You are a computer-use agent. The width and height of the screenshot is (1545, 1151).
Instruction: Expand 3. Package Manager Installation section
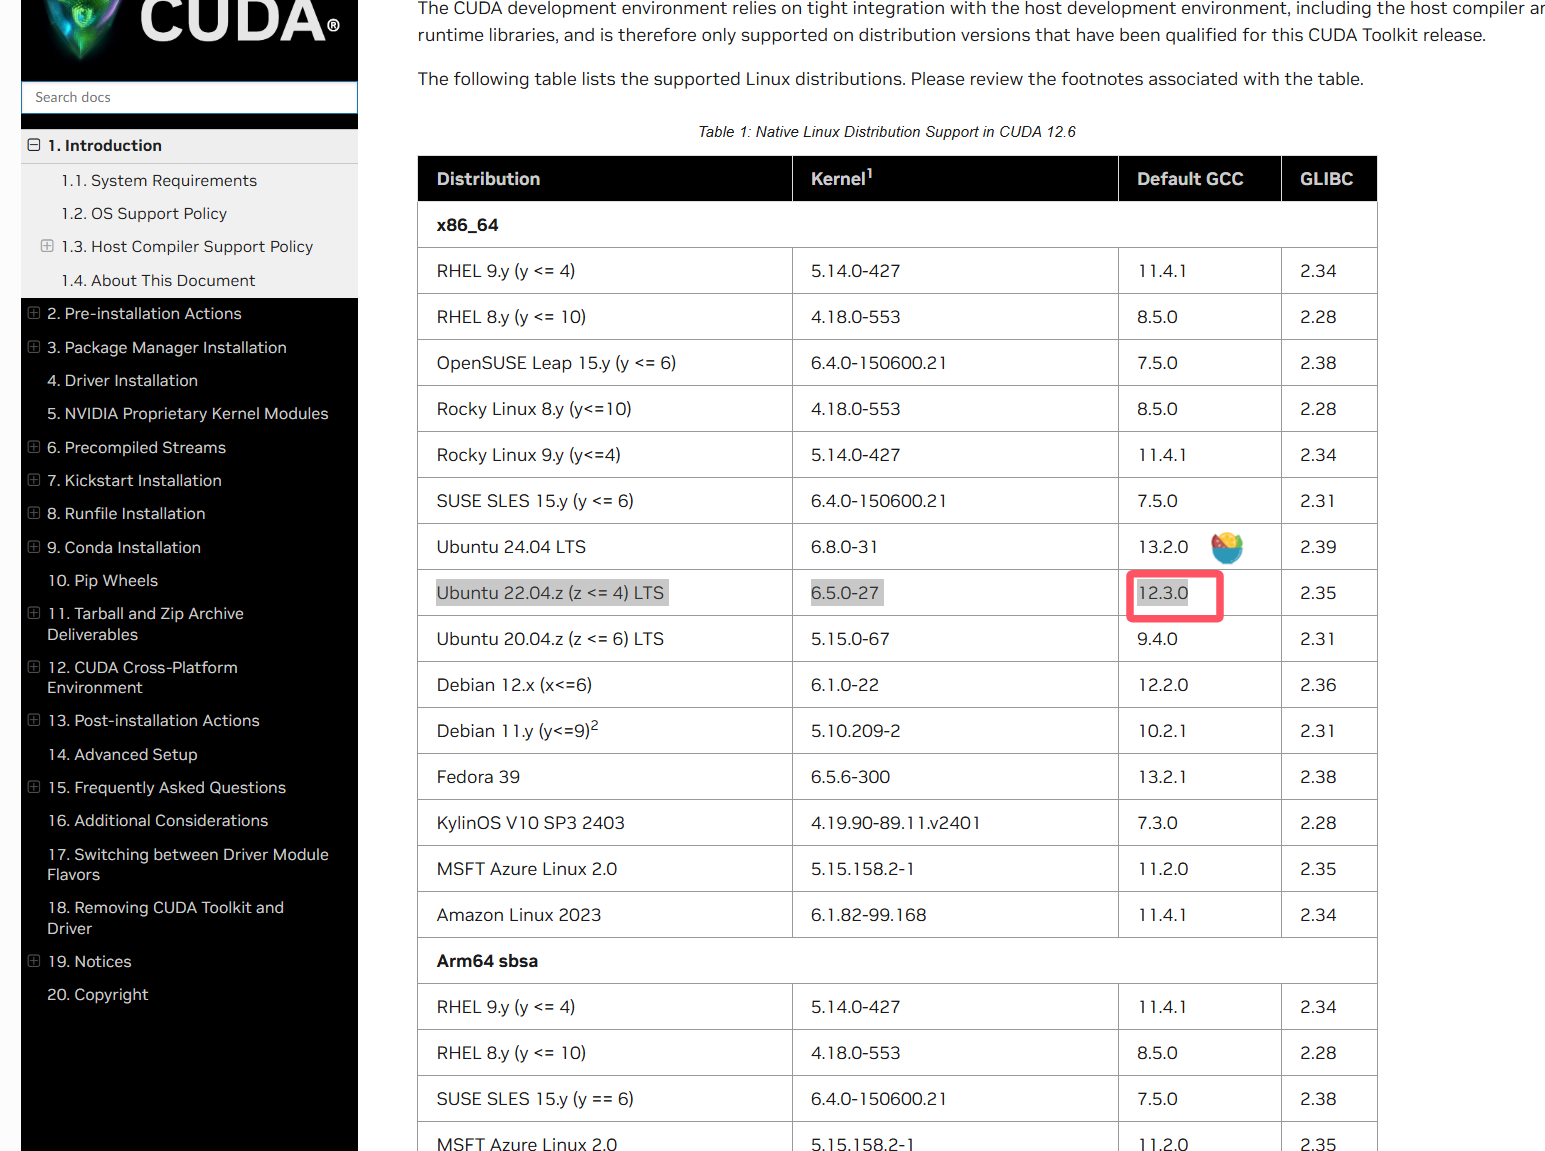(34, 347)
